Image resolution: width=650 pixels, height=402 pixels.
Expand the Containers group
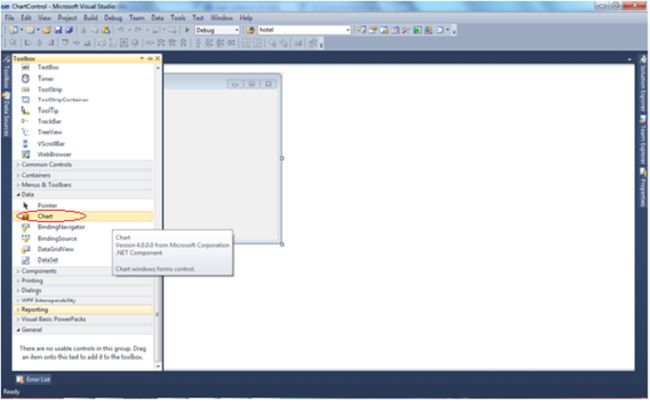click(x=18, y=175)
